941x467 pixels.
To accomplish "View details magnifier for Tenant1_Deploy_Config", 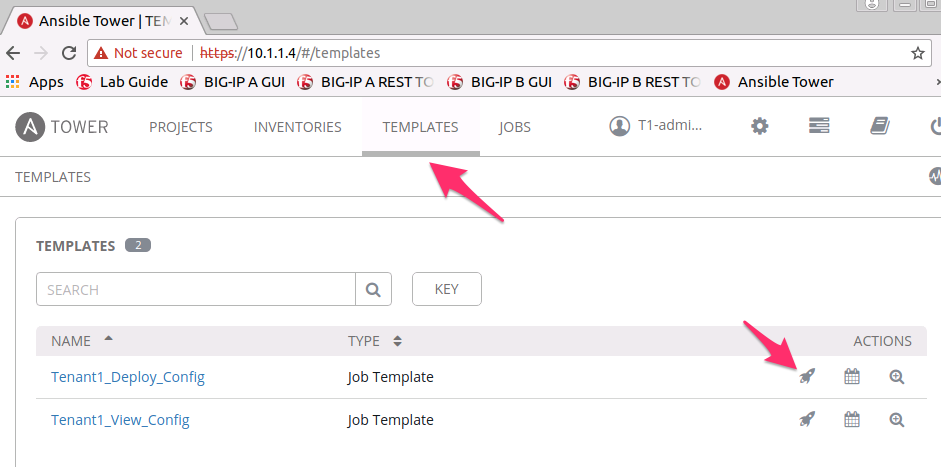I will 897,377.
